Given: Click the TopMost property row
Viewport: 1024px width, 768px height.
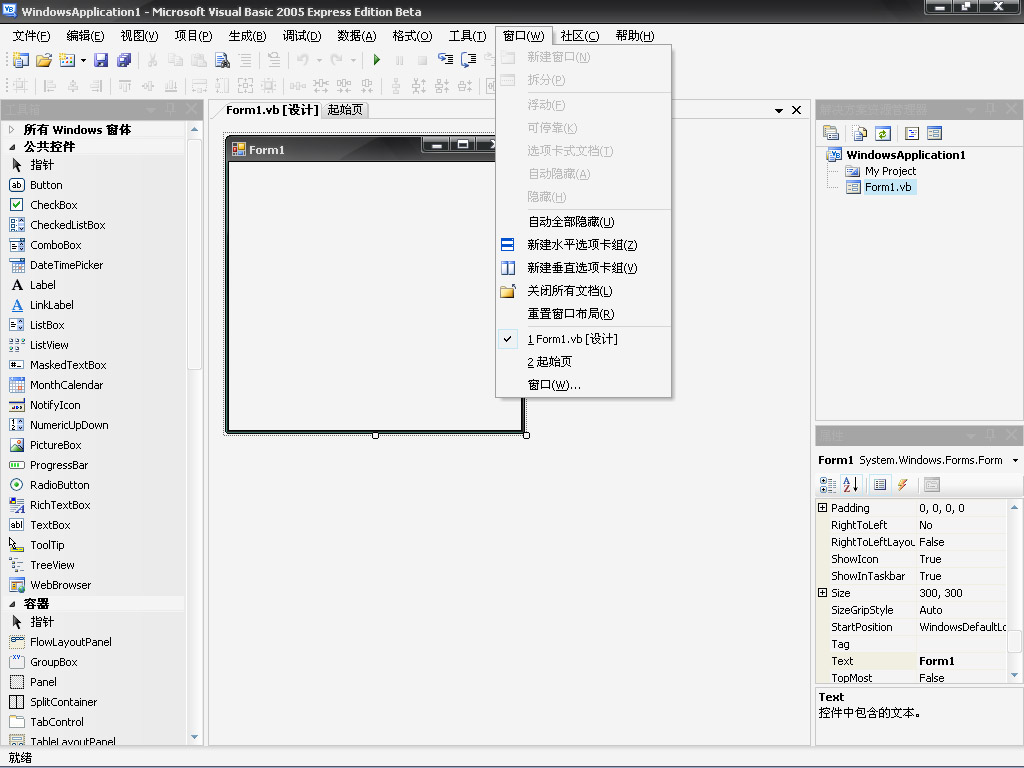Looking at the screenshot, I should point(911,677).
